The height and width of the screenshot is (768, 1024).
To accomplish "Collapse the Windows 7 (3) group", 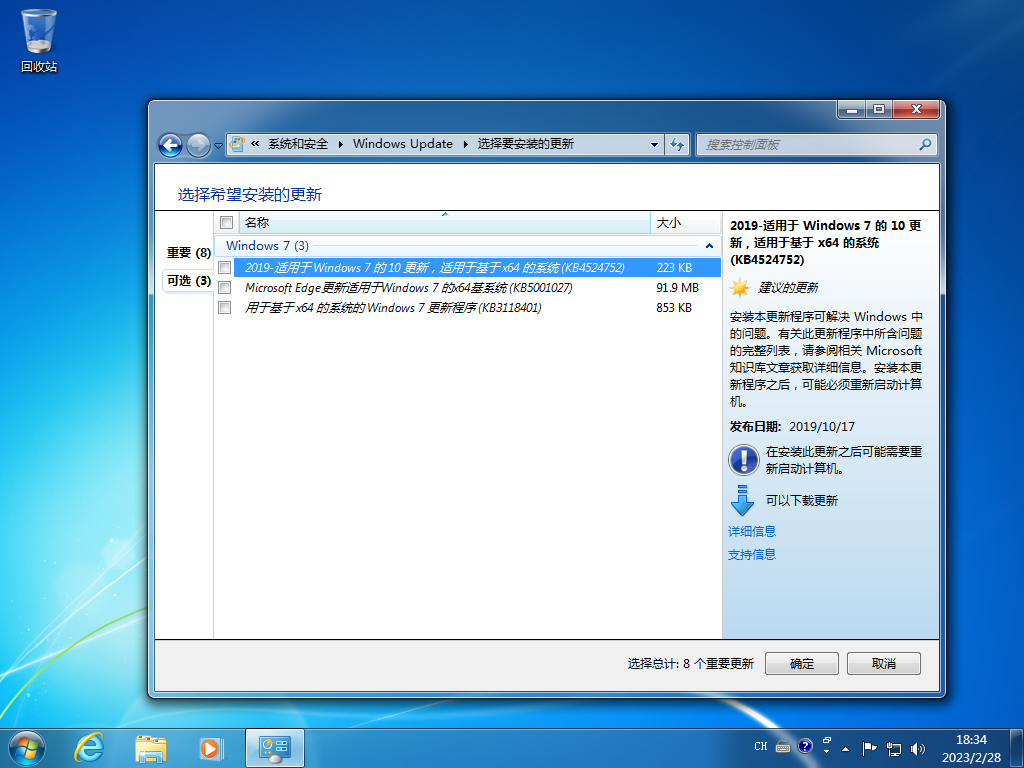I will (709, 246).
